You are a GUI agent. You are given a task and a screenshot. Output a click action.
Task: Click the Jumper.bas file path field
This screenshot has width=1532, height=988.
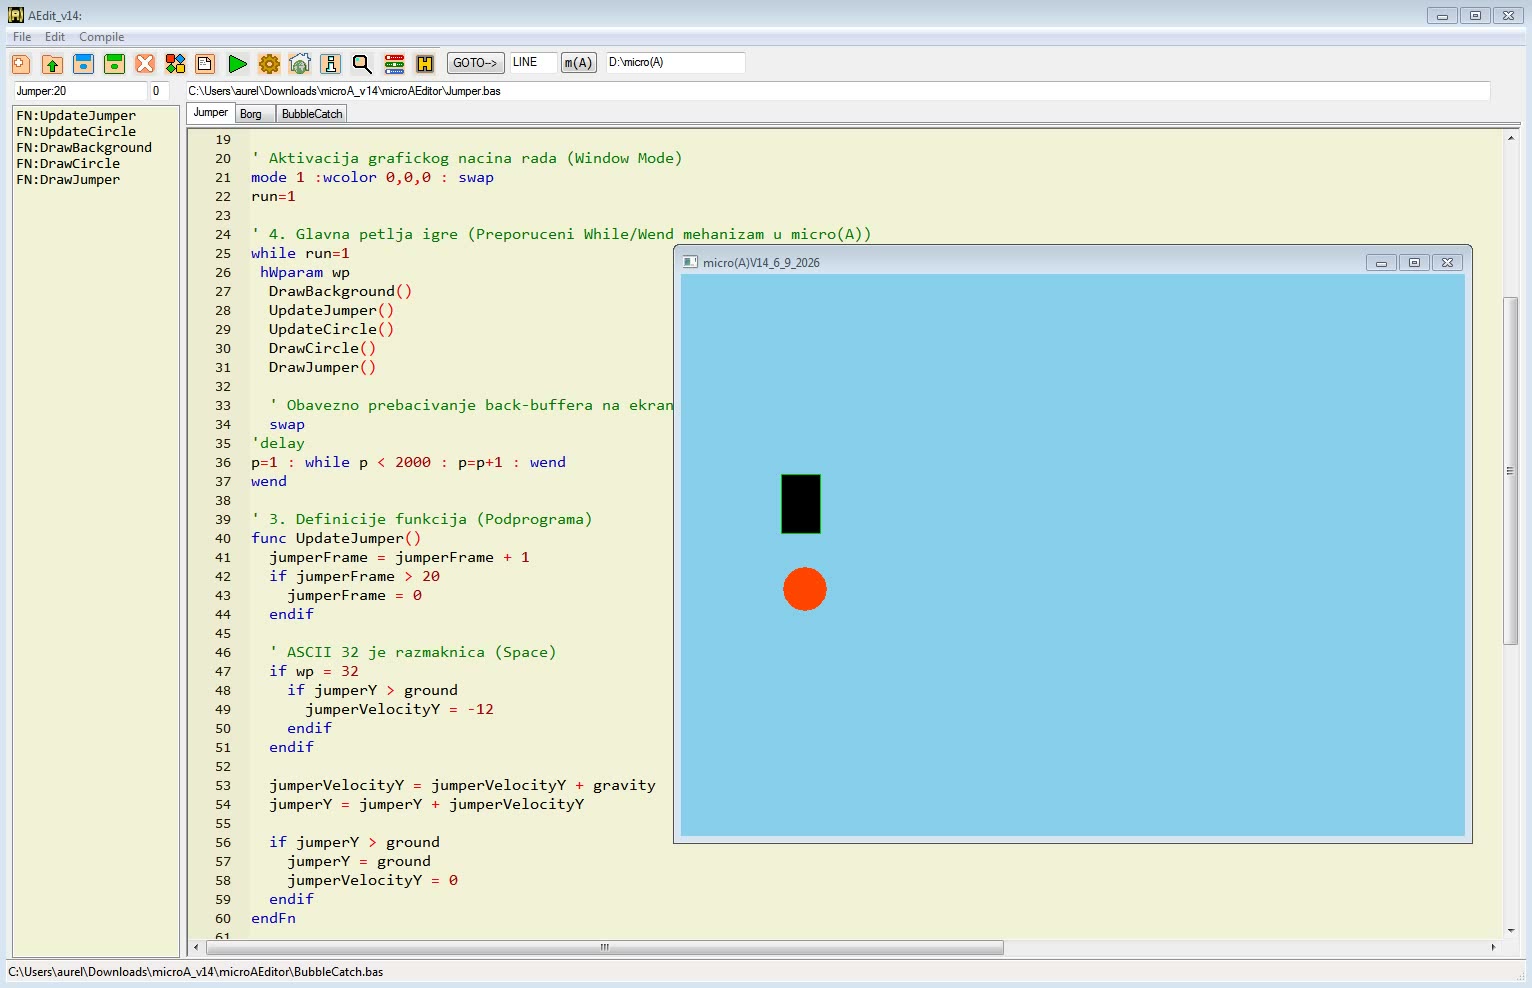pyautogui.click(x=837, y=91)
